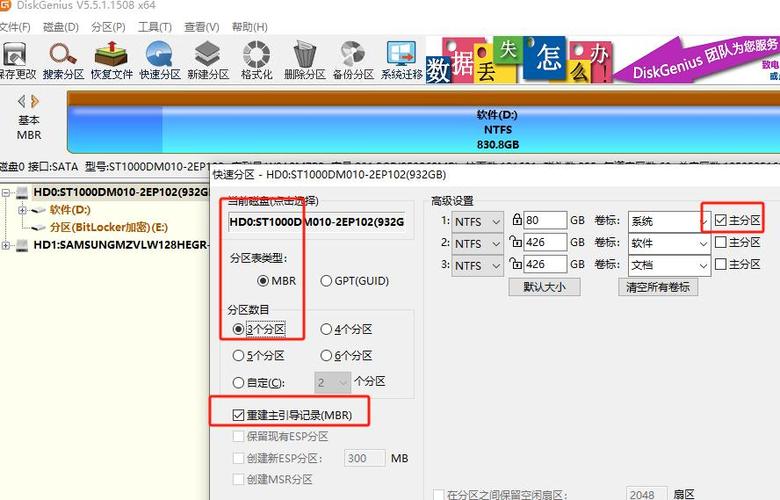The width and height of the screenshot is (780, 500).
Task: Open volume label dropdown showing 文档
Action: 669,265
